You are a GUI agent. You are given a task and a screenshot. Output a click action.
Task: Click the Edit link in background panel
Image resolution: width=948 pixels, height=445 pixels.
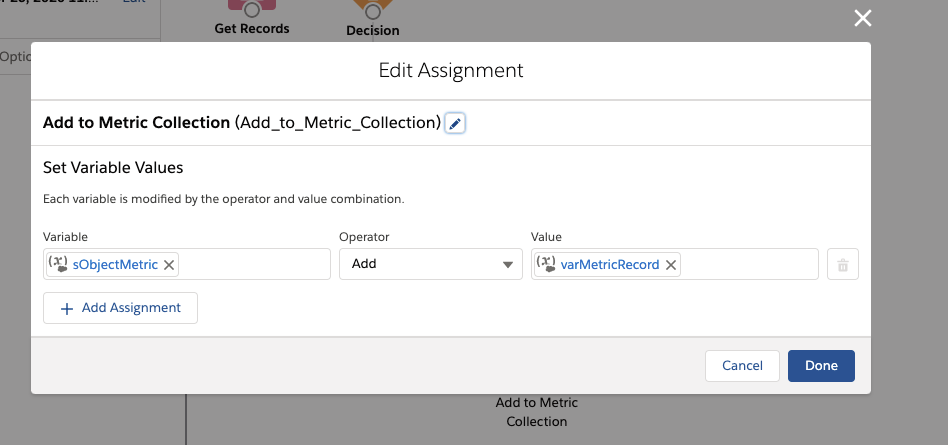click(134, 2)
